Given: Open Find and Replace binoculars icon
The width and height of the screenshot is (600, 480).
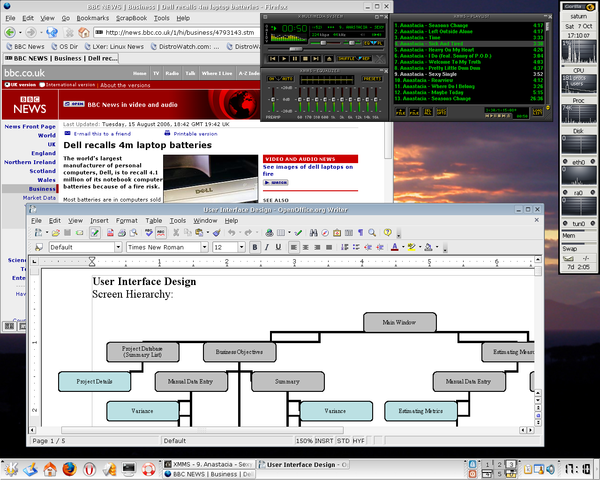Looking at the screenshot, I should point(314,232).
